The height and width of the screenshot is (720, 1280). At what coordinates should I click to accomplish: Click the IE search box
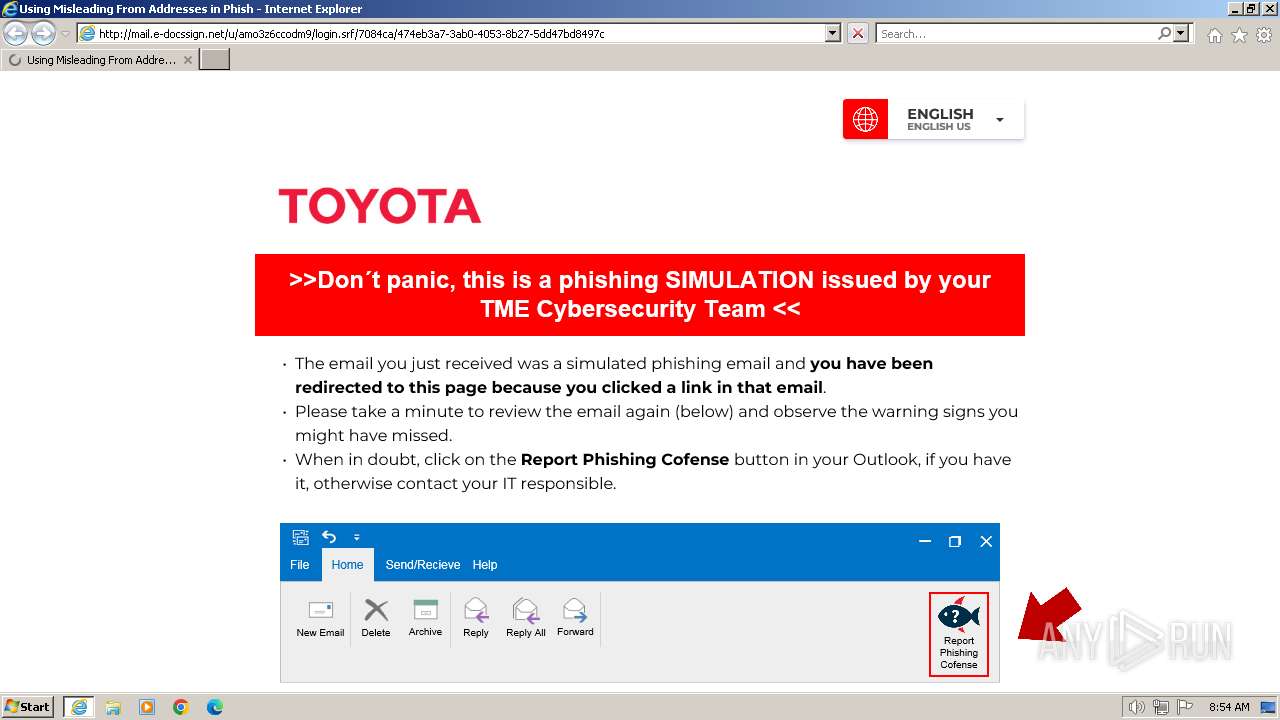pos(1016,33)
